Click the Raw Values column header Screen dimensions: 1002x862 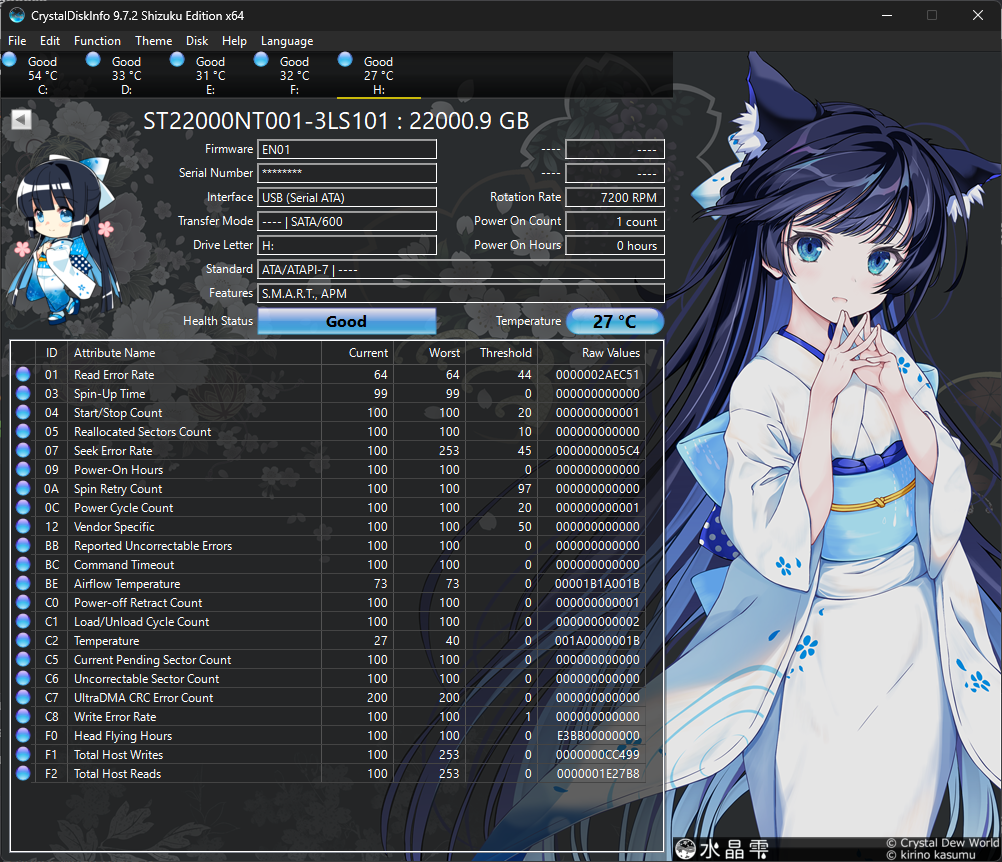point(610,353)
